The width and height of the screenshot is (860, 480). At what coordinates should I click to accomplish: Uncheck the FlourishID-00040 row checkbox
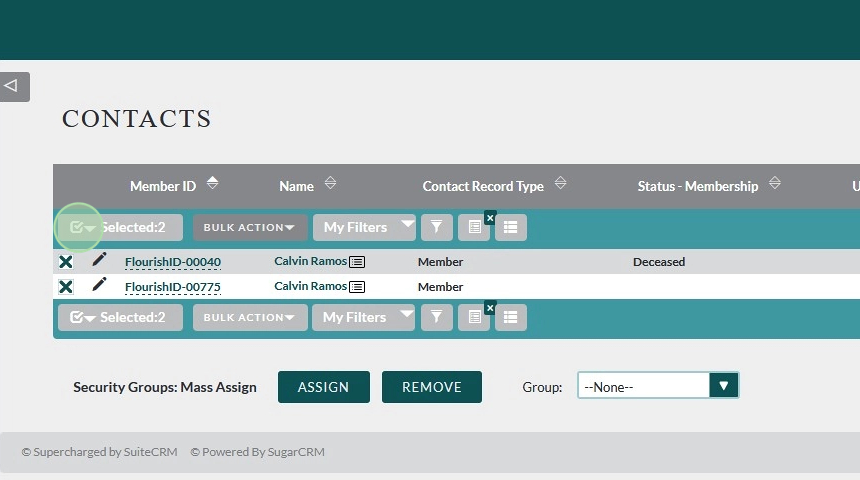[65, 262]
